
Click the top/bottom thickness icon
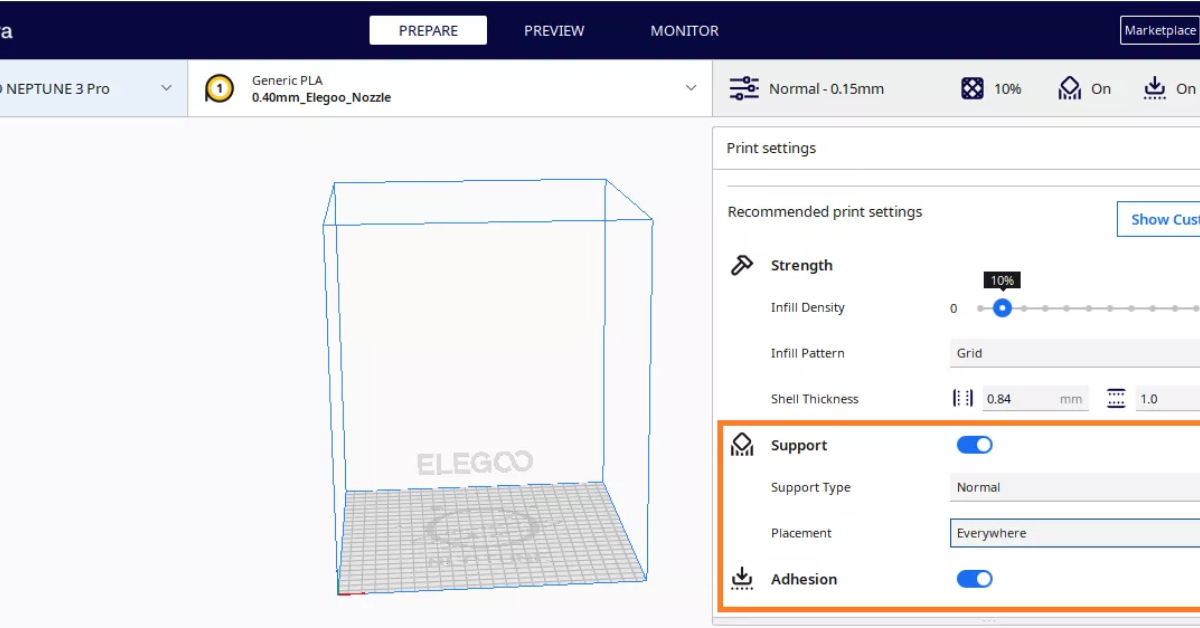click(1116, 398)
